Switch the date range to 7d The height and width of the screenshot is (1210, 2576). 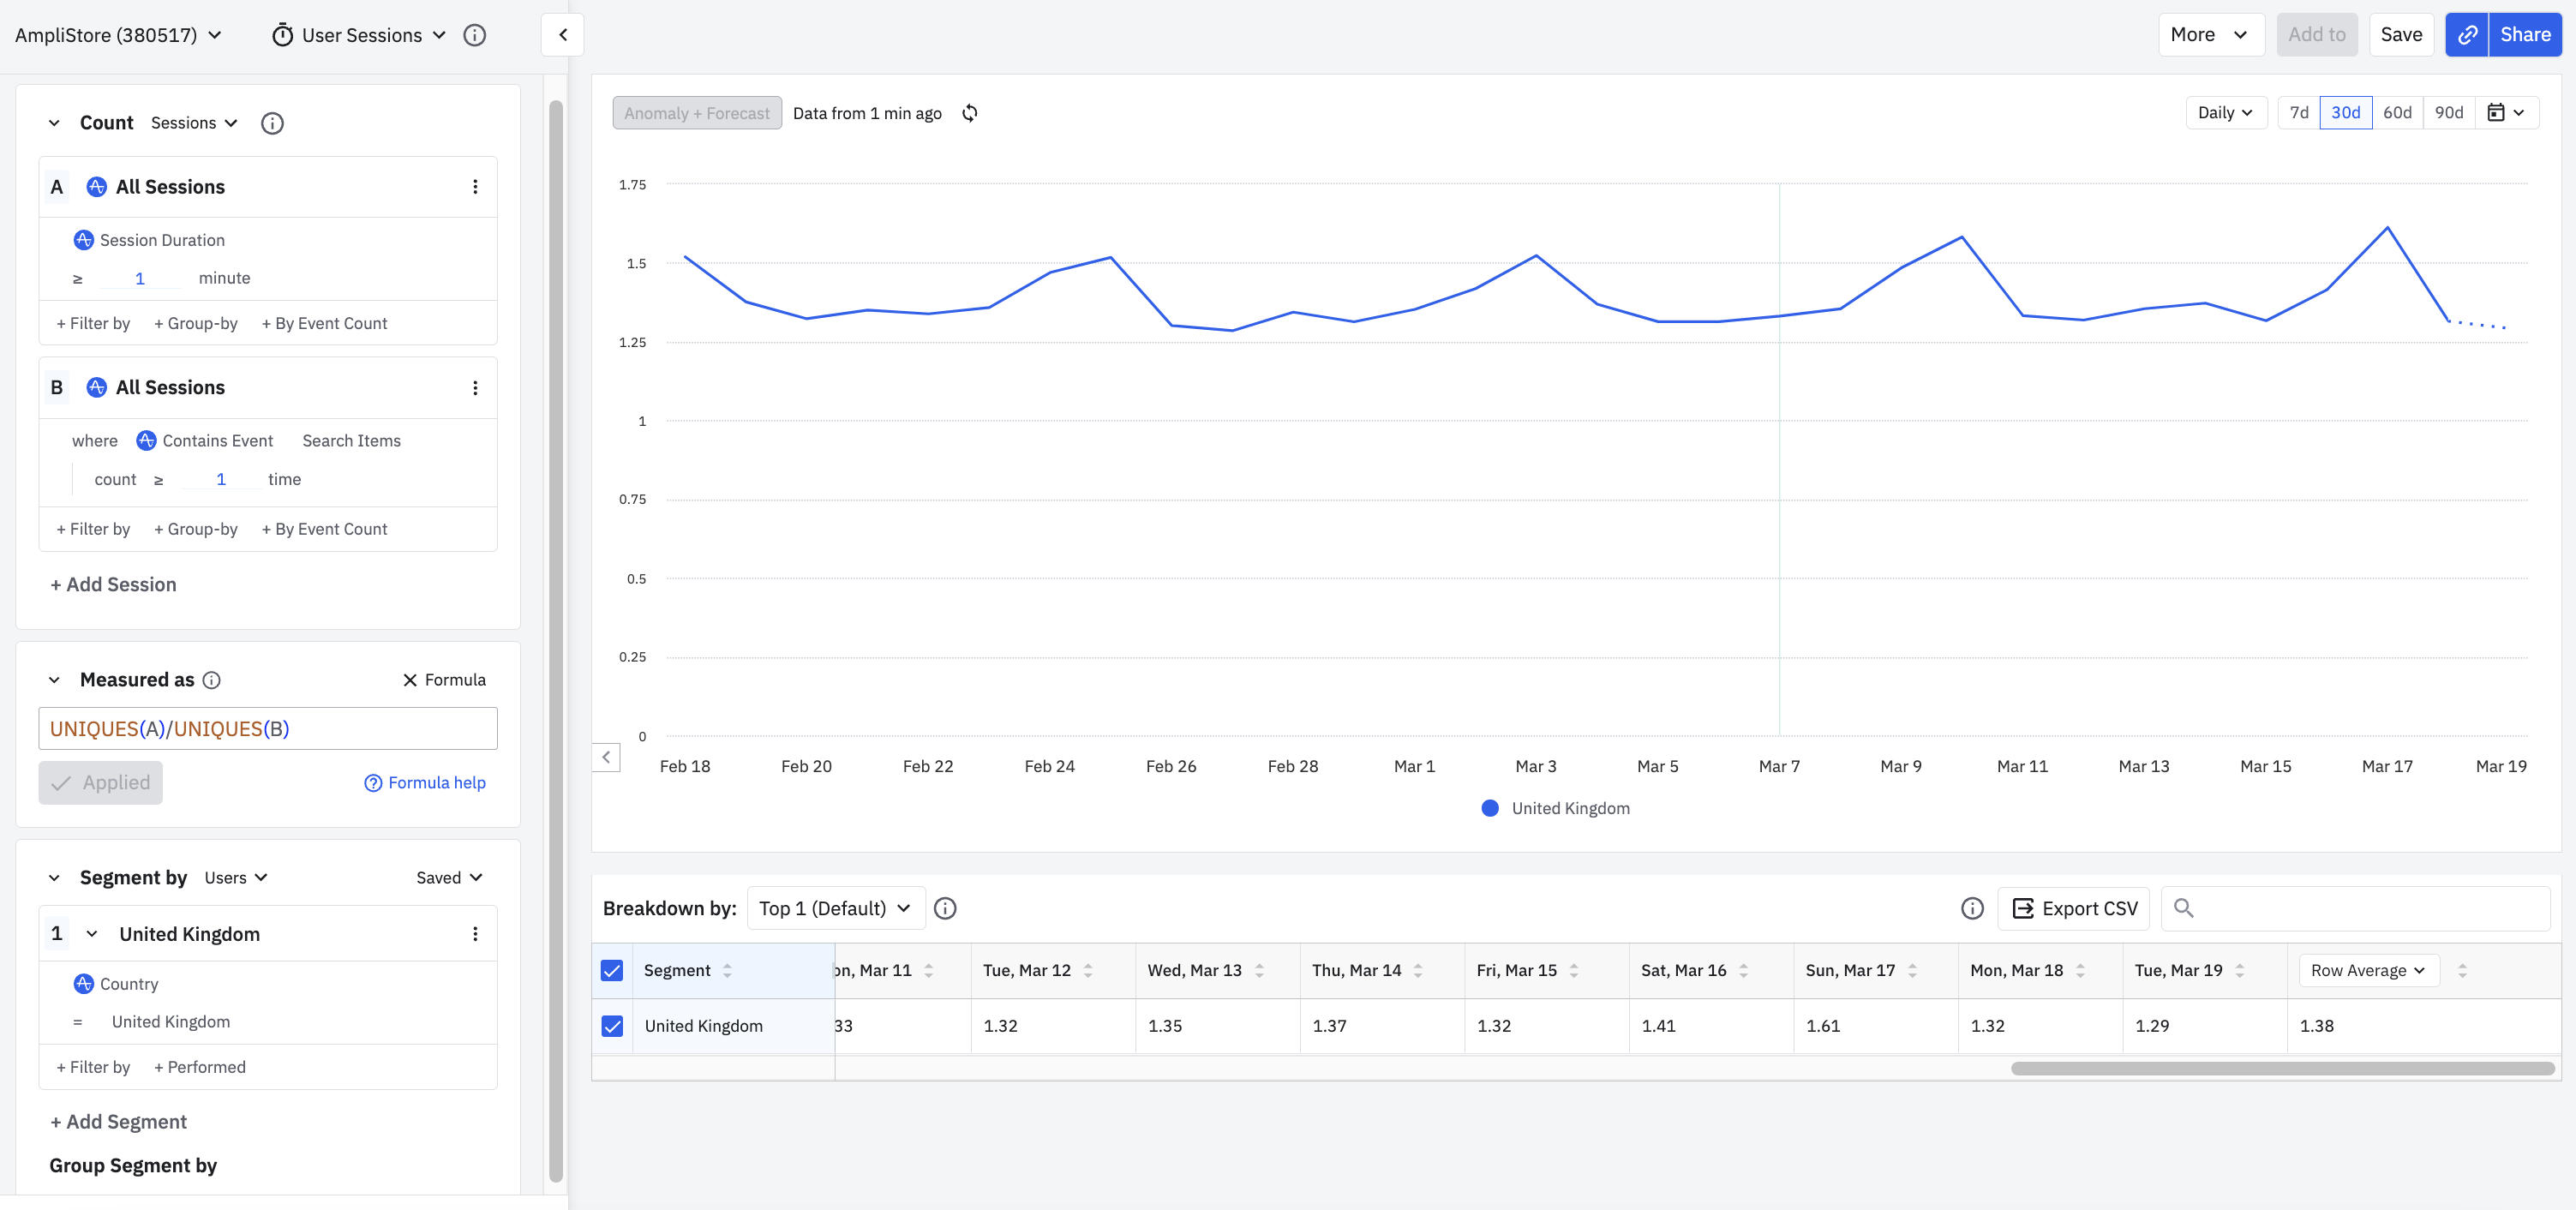[x=2298, y=113]
